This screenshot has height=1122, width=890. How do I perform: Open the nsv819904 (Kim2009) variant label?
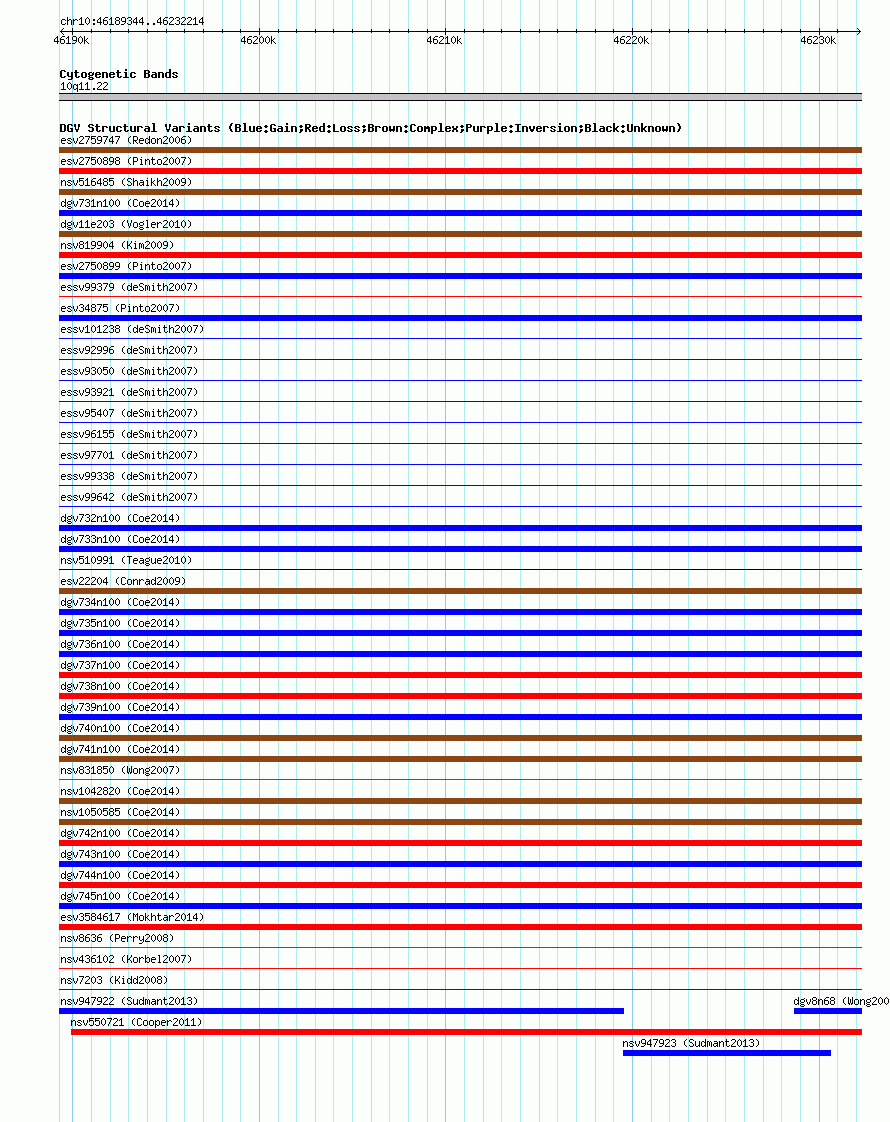click(x=117, y=245)
